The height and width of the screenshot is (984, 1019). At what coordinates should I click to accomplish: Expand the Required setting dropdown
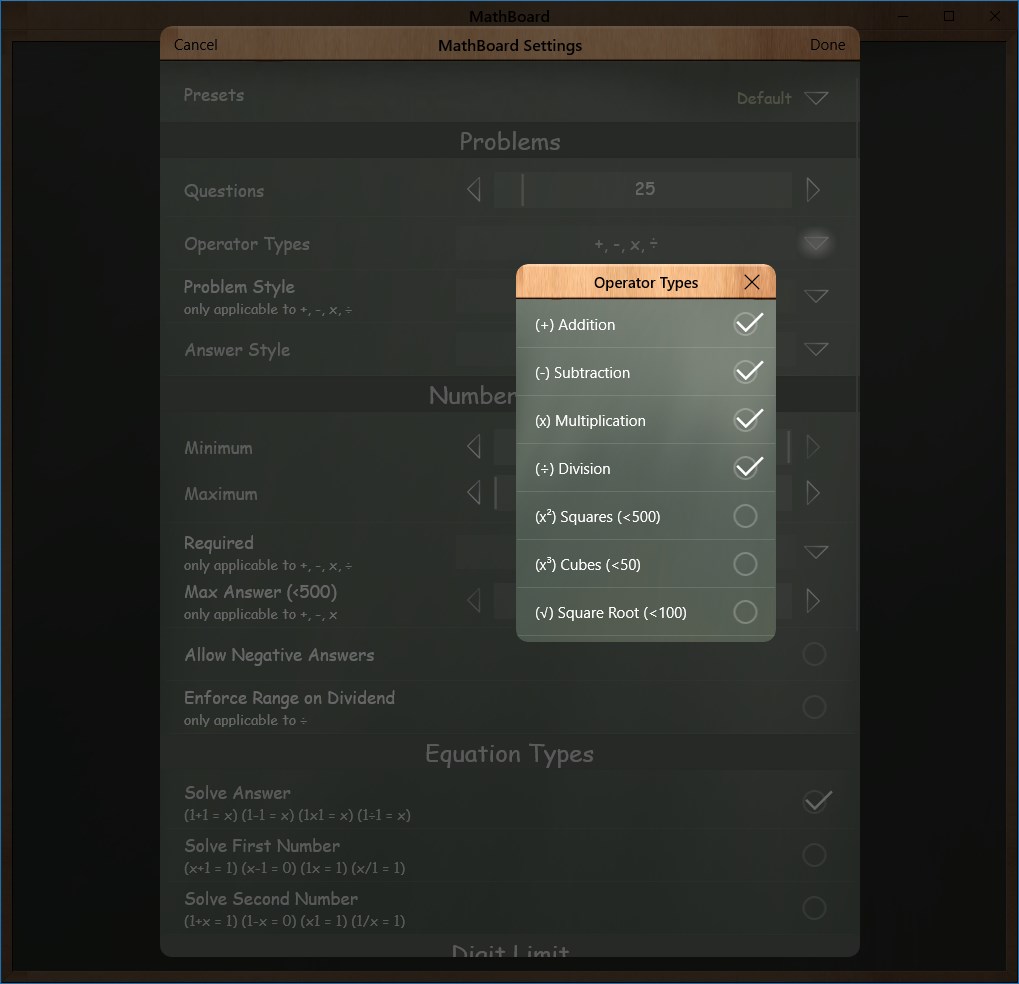tap(816, 550)
